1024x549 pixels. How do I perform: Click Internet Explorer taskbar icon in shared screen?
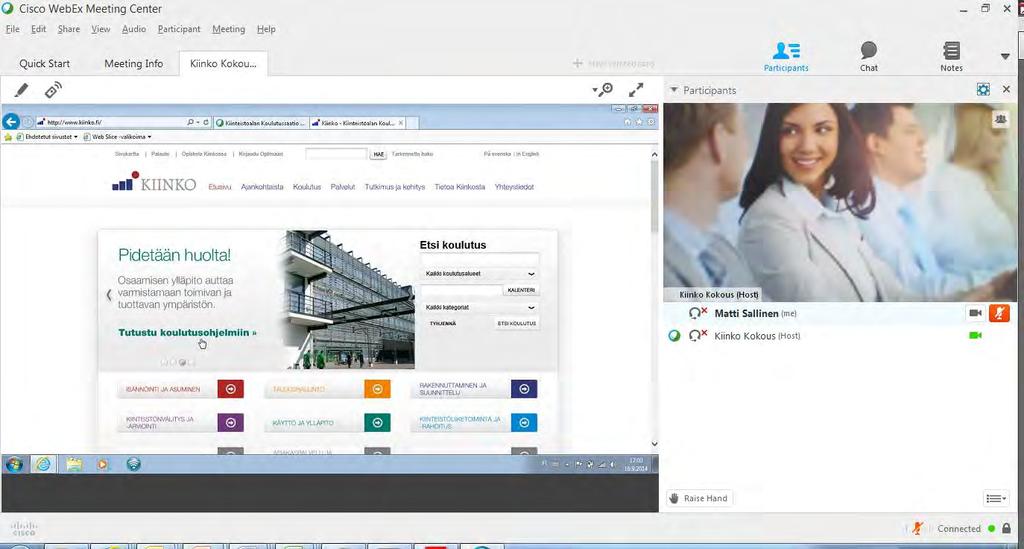click(44, 464)
